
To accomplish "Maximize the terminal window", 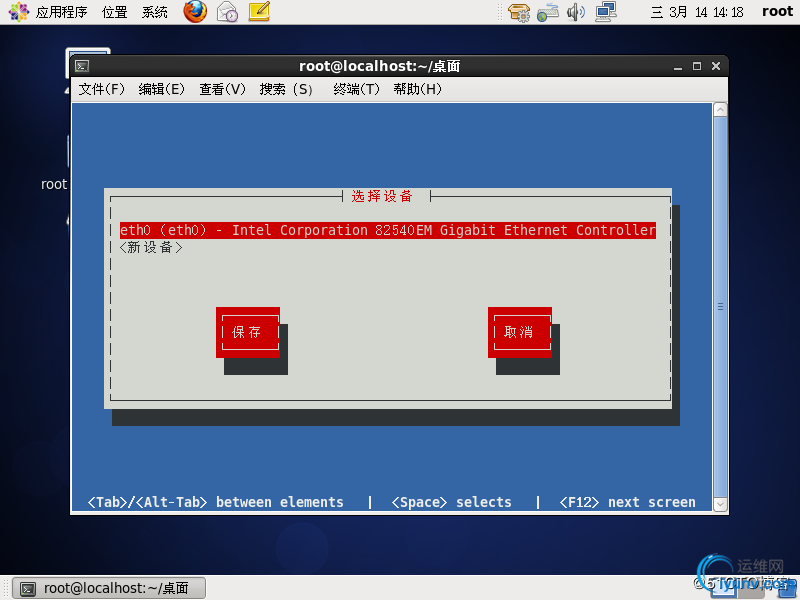I will point(696,66).
